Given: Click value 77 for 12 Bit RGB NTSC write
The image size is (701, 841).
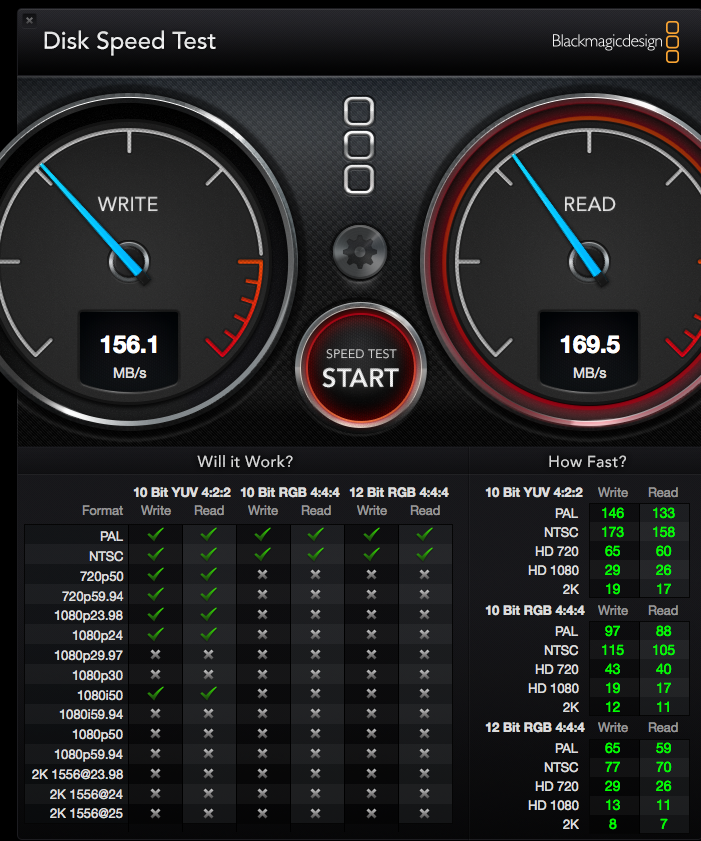Looking at the screenshot, I should pos(613,767).
